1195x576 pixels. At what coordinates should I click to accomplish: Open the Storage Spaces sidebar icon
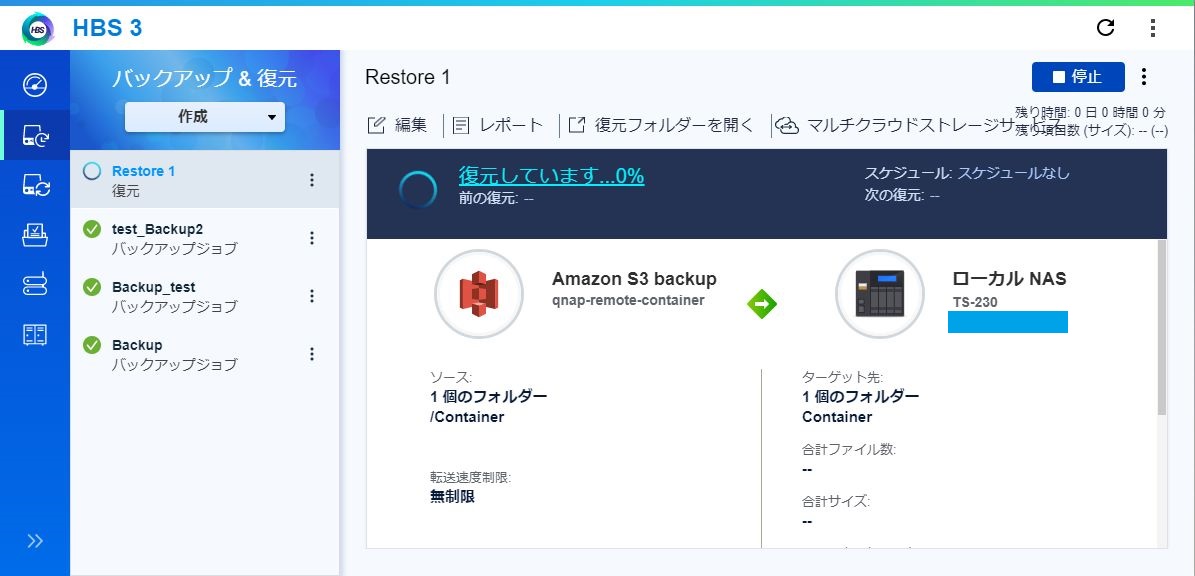[35, 284]
